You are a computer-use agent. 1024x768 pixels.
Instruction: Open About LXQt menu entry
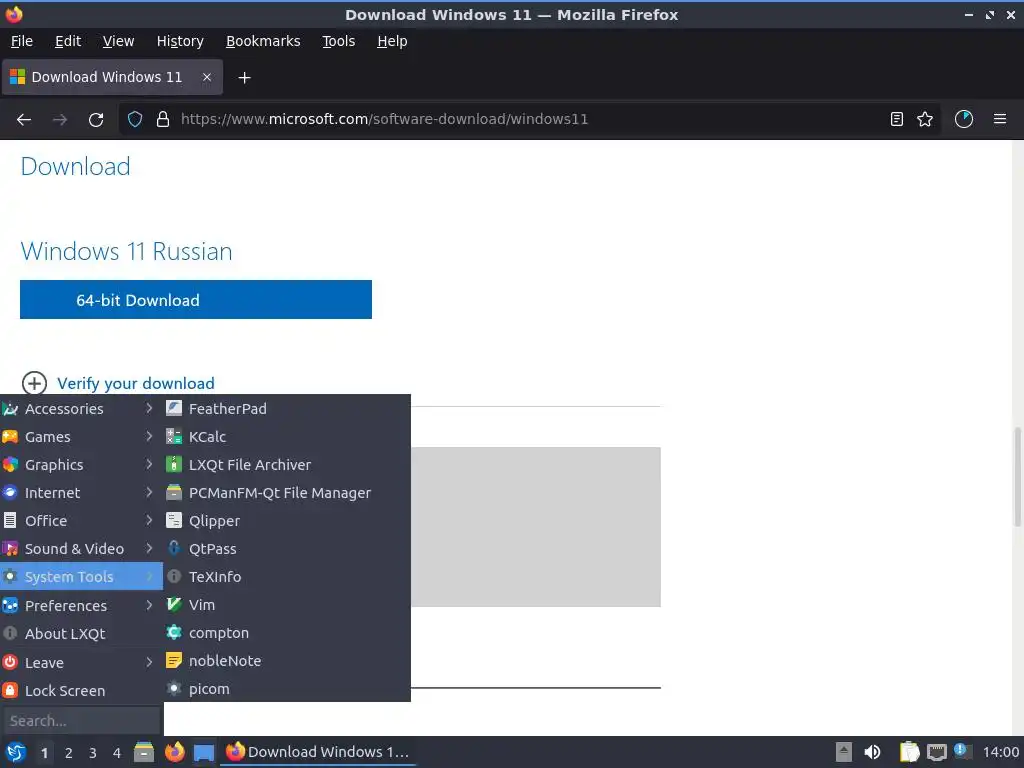[82, 633]
